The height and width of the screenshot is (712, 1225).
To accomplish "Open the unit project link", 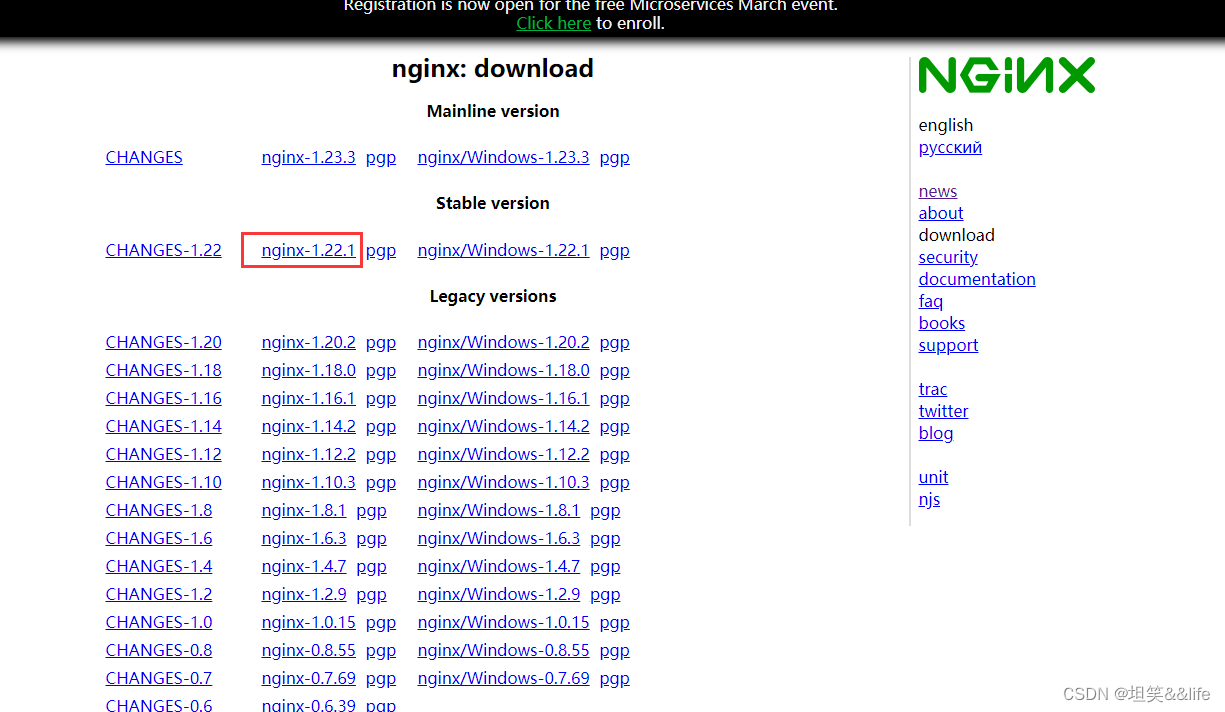I will click(x=933, y=477).
